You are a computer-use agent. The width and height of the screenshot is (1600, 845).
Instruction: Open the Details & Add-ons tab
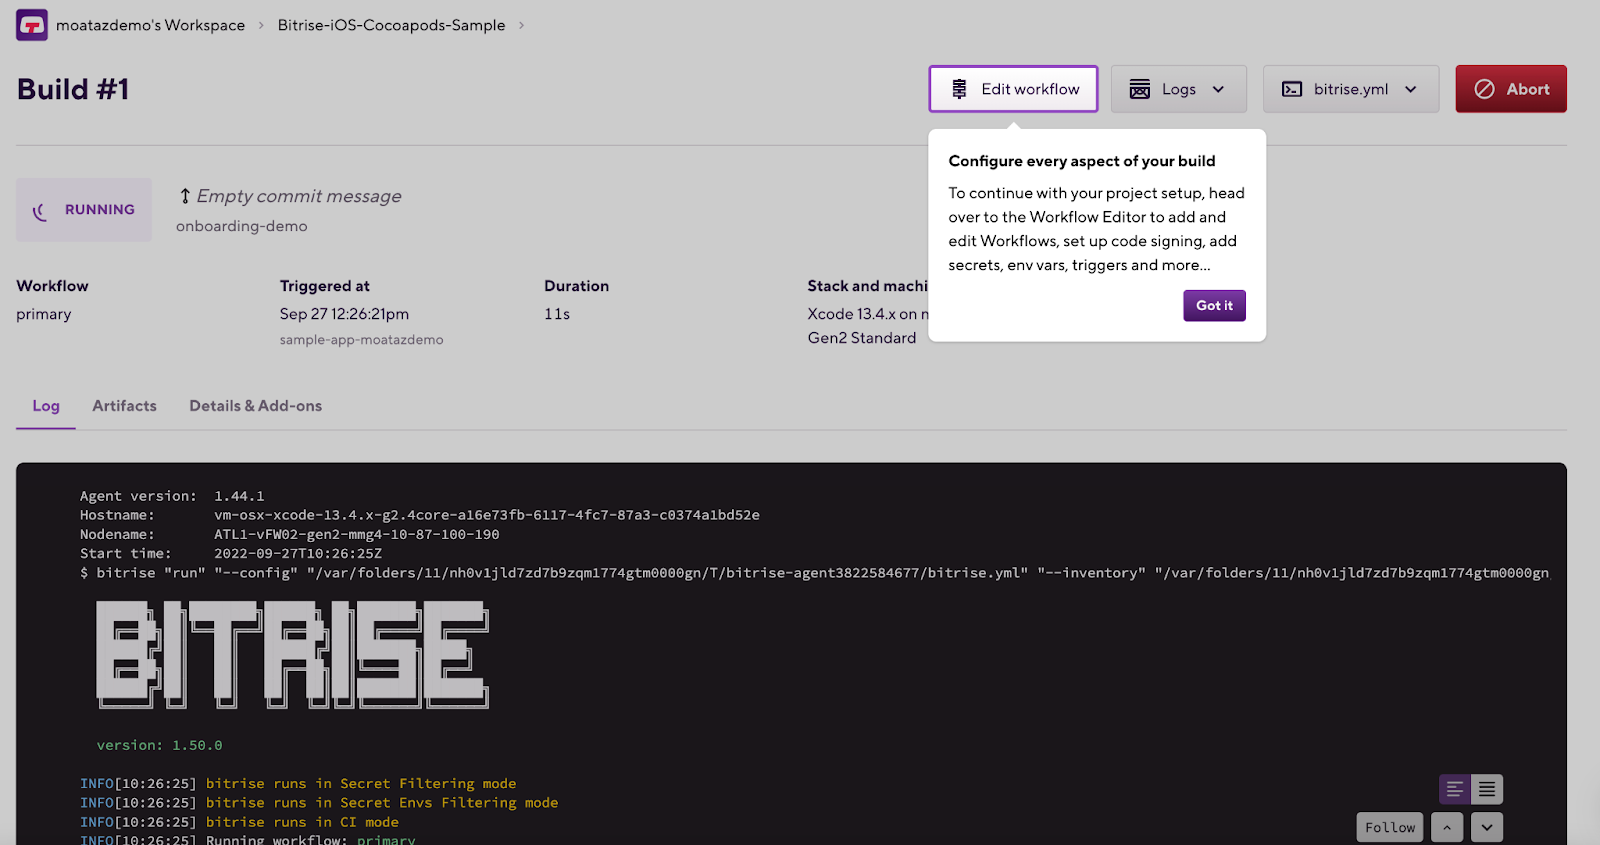coord(255,406)
